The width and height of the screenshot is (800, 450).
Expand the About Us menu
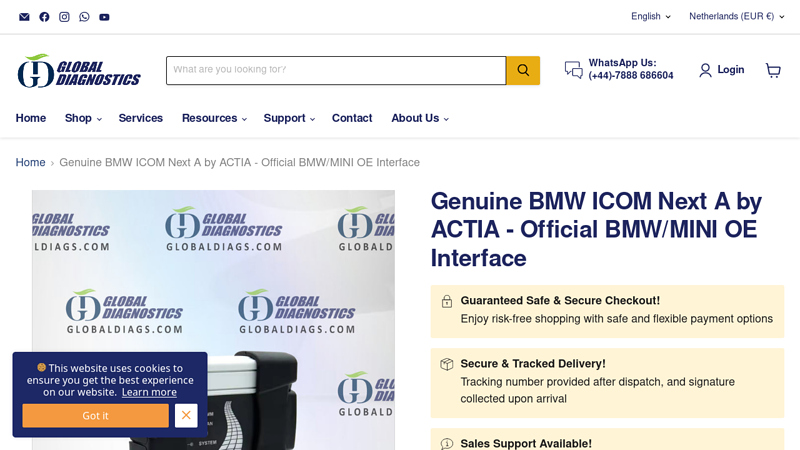(420, 118)
